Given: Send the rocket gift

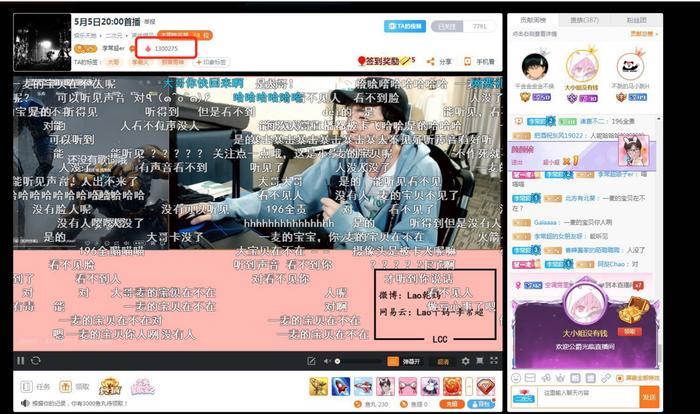Looking at the screenshot, I should [341, 386].
